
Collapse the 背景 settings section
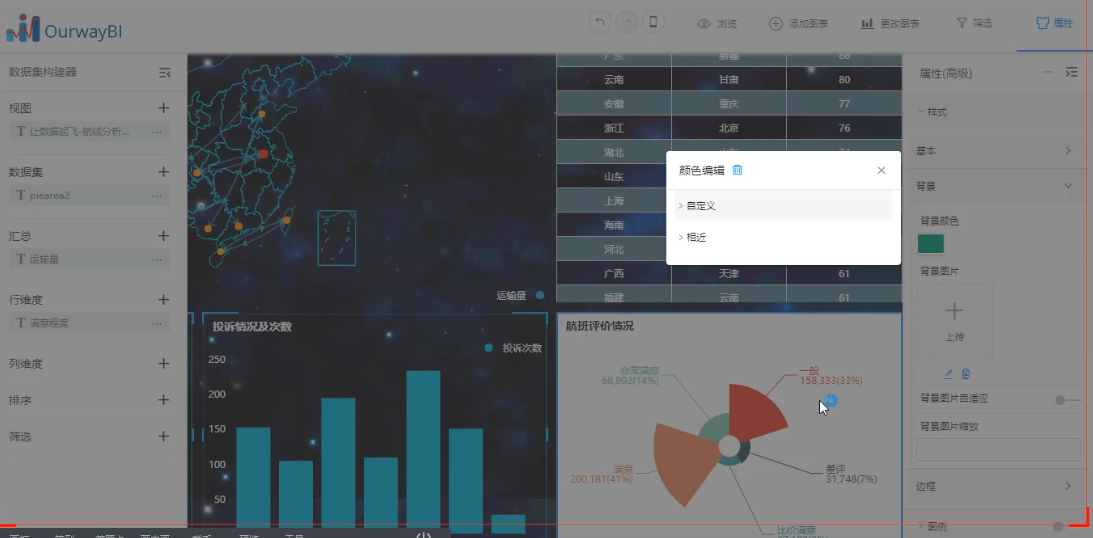[x=995, y=186]
